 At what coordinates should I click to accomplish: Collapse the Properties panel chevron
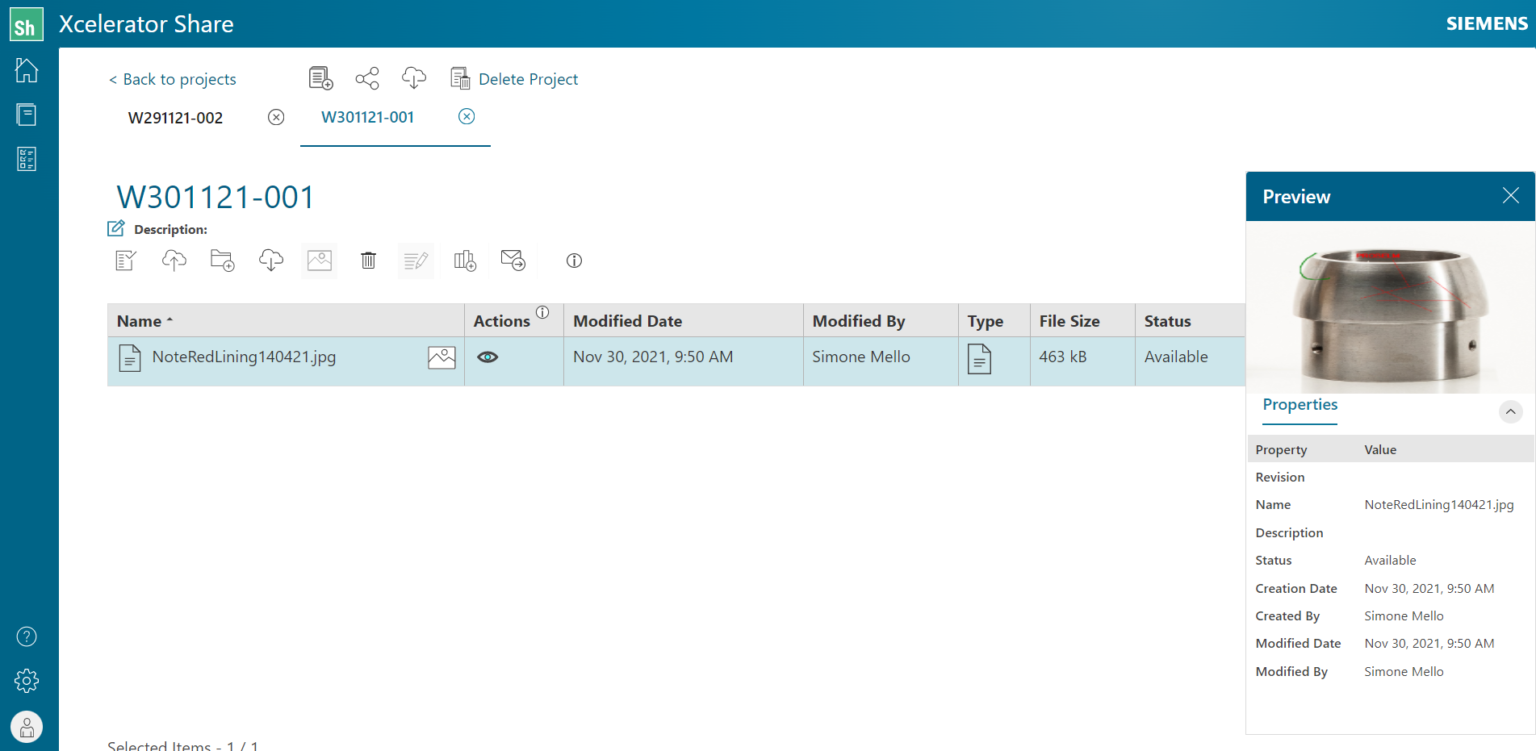1510,411
